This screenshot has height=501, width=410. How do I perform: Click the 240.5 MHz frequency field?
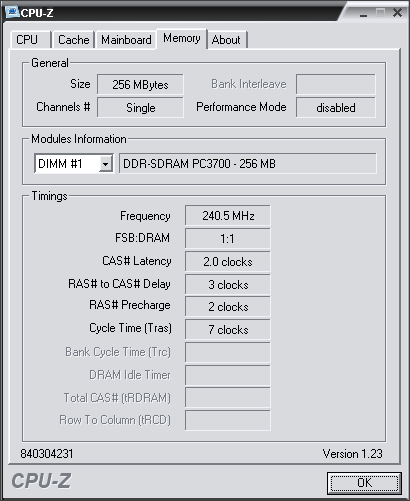(228, 216)
